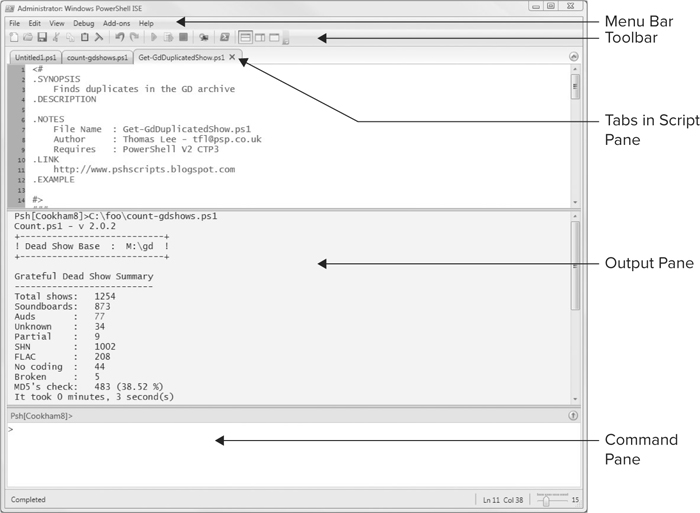Image resolution: width=700 pixels, height=513 pixels.
Task: Click 'Grateful Dead Show Summary' output heading
Action: (83, 276)
